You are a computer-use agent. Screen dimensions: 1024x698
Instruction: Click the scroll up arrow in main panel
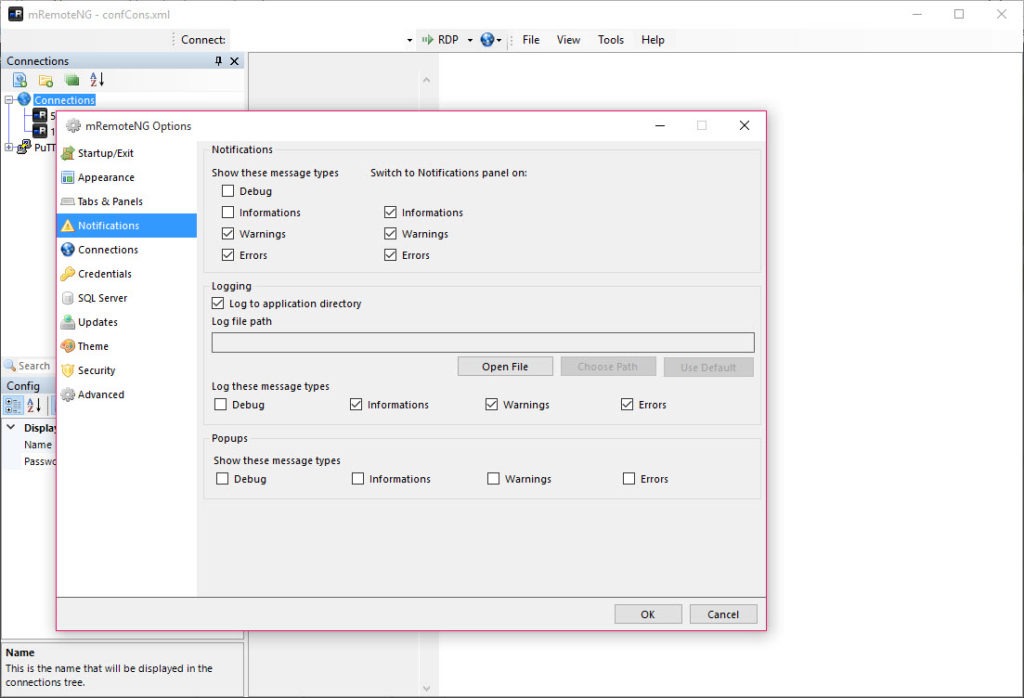tap(426, 80)
